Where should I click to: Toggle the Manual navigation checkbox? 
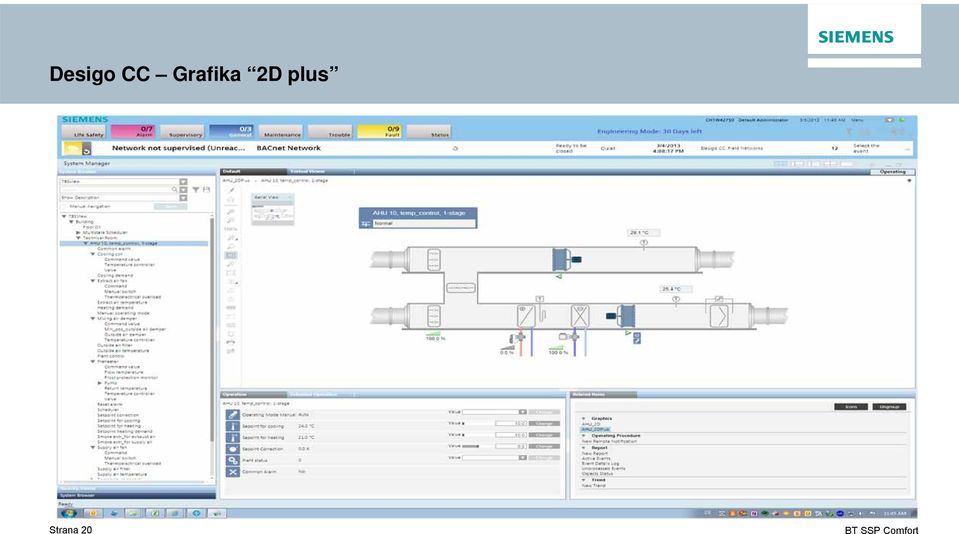(x=64, y=207)
